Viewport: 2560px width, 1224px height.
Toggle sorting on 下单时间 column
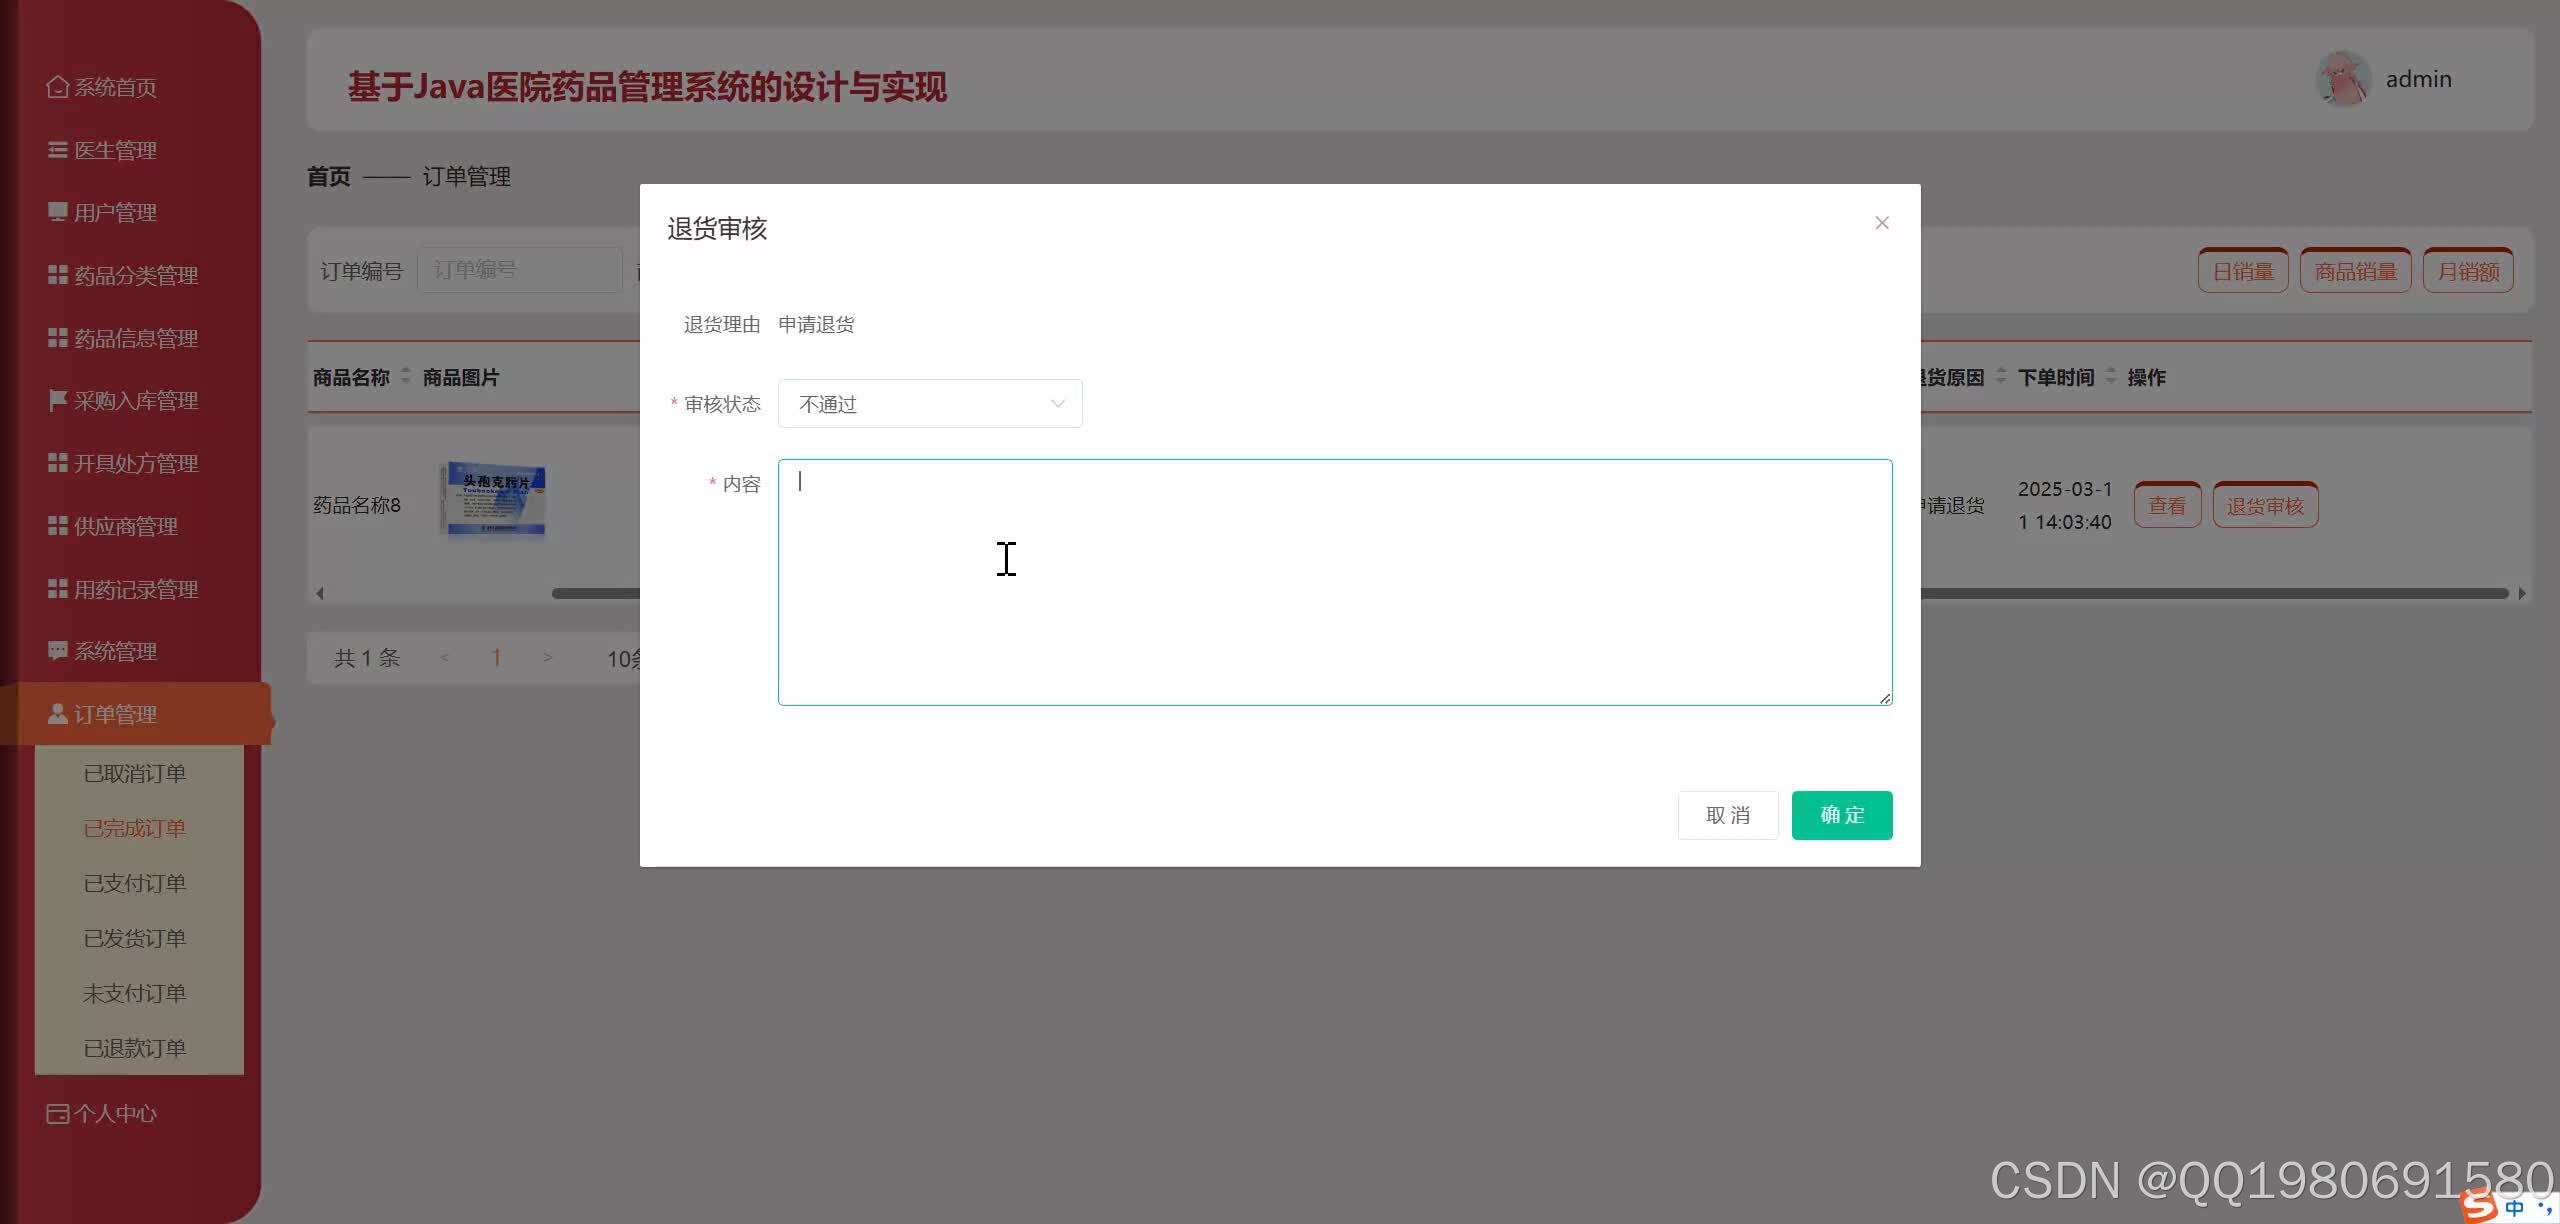point(2113,377)
